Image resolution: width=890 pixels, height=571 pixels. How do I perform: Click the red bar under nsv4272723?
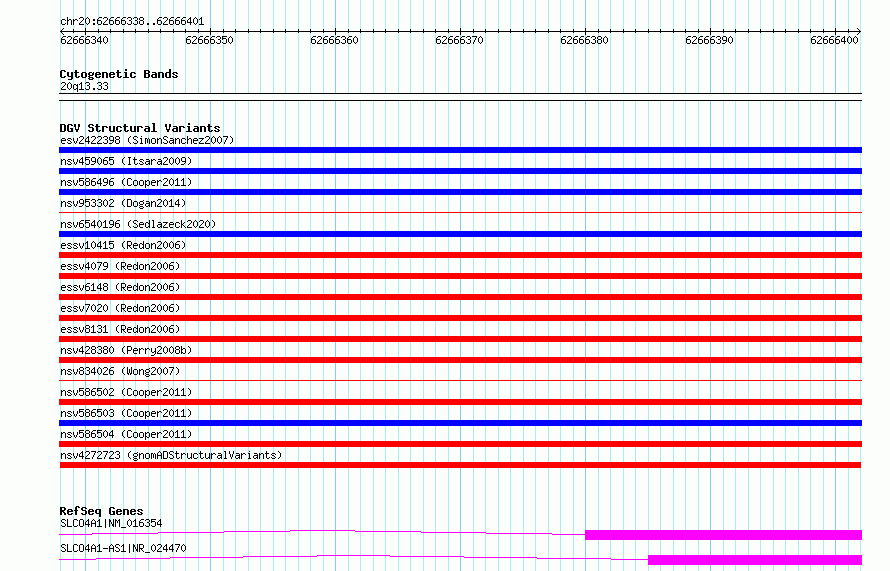click(460, 465)
